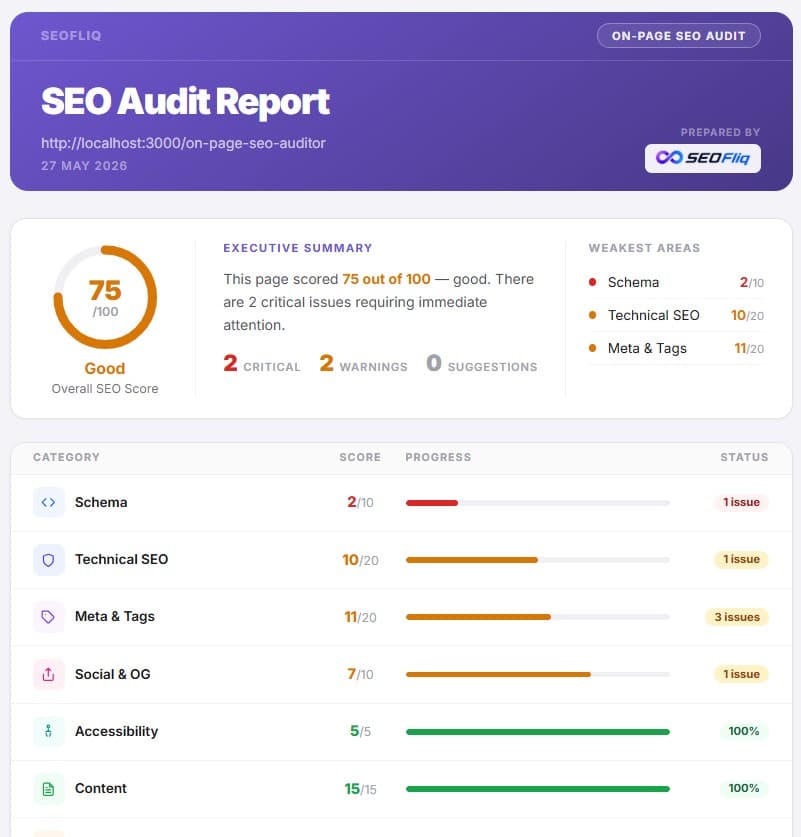Click the 11/20 score in the table
The height and width of the screenshot is (837, 801).
click(x=360, y=617)
